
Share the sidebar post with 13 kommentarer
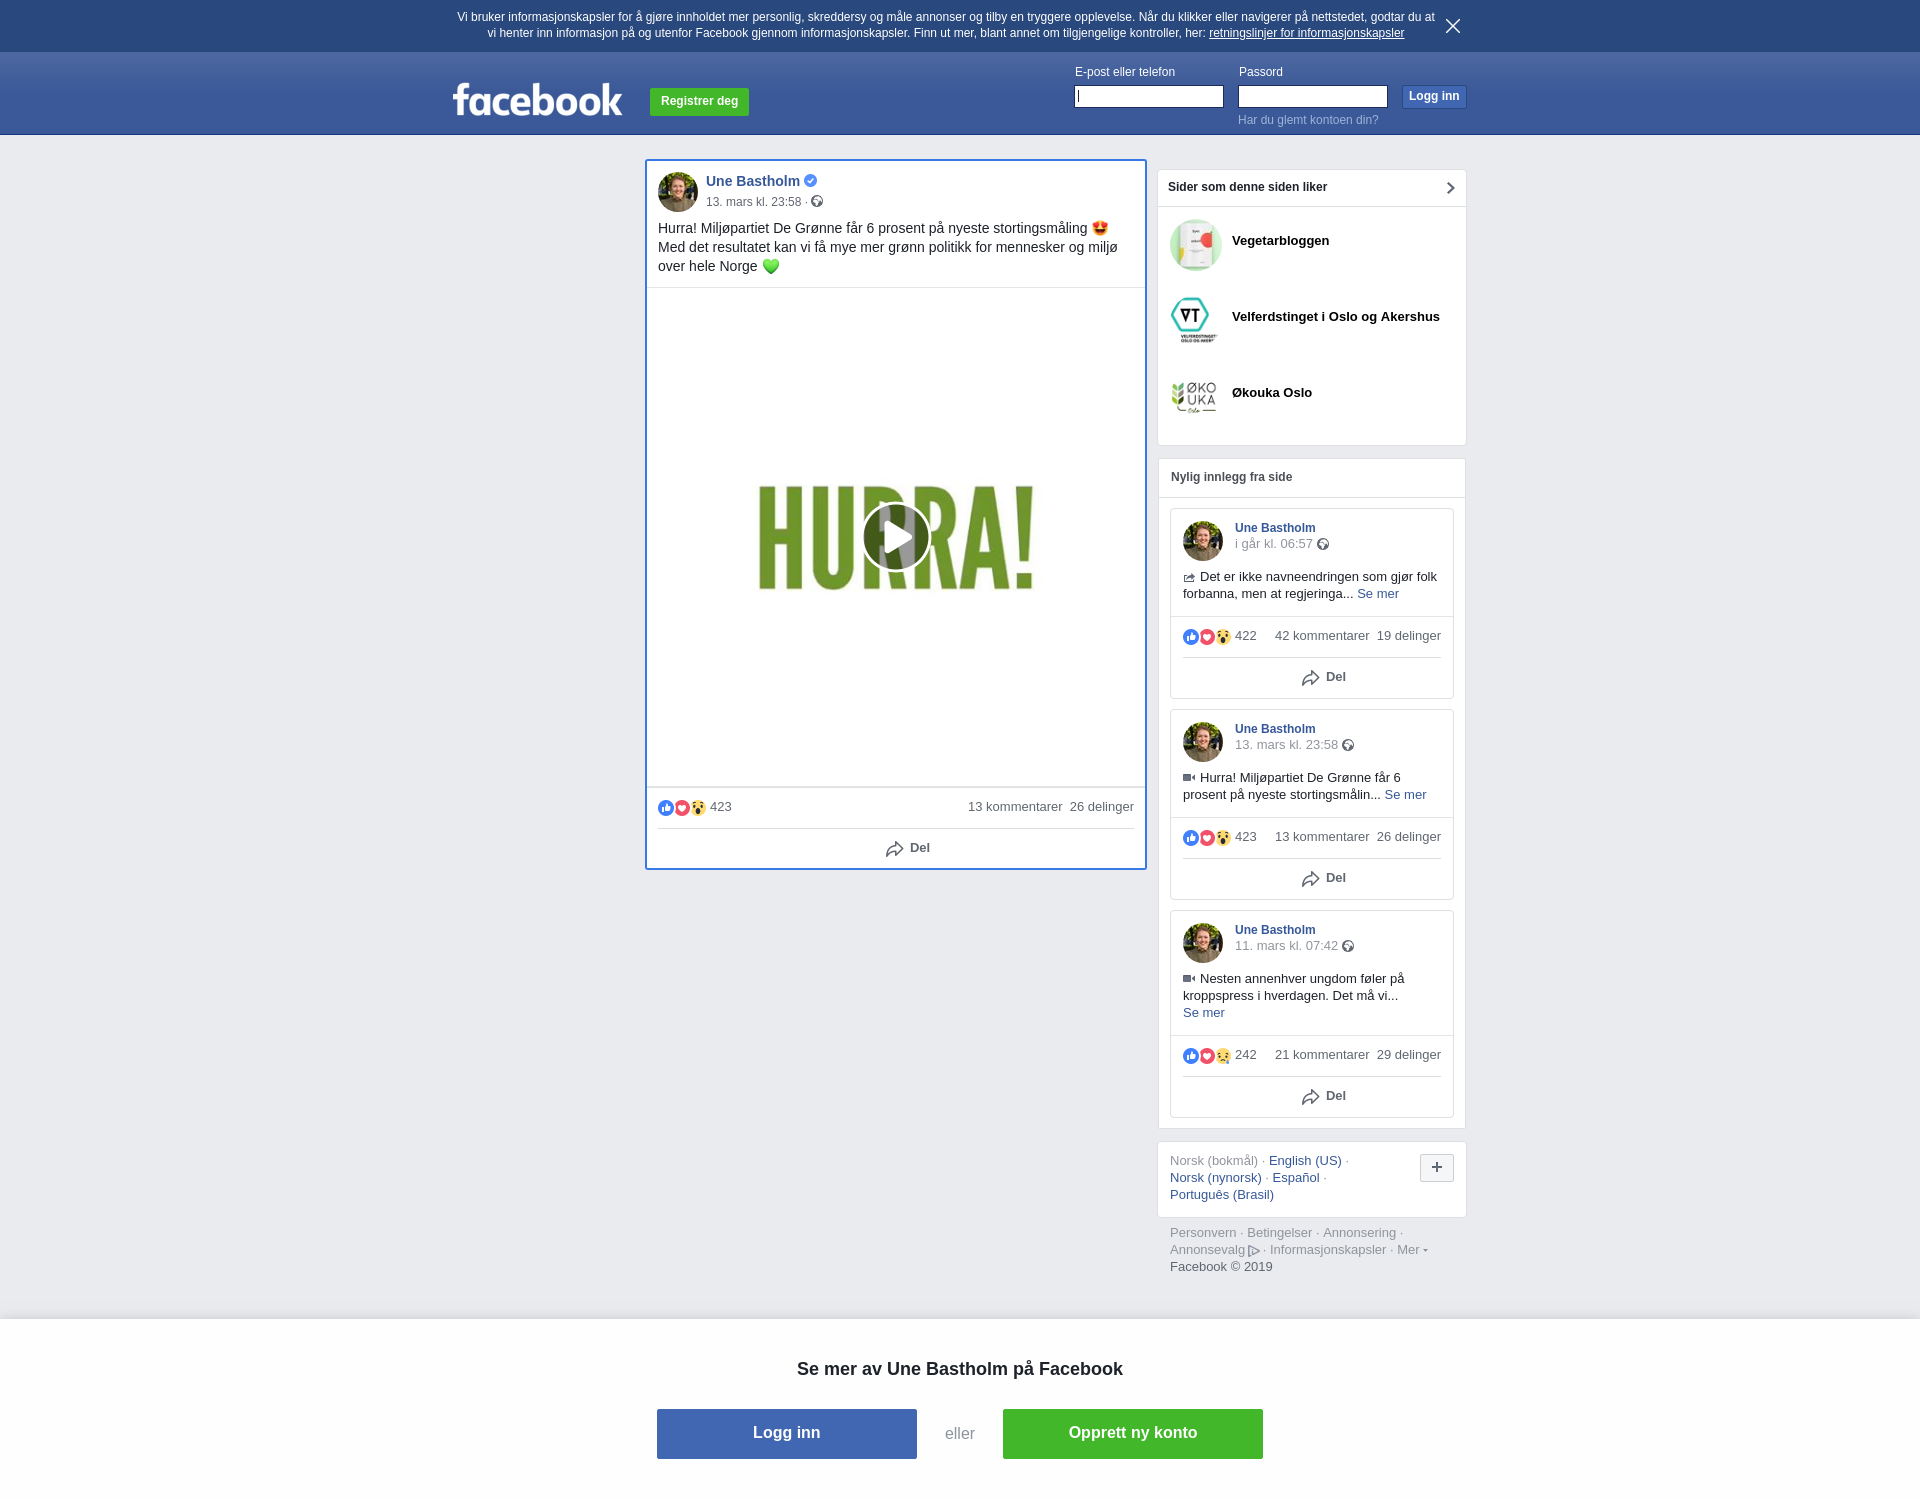tap(1324, 879)
